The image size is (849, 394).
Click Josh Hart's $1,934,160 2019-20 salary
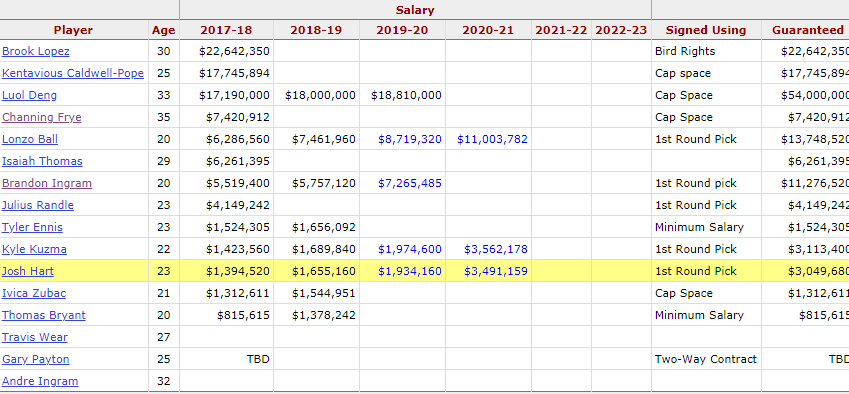pos(410,271)
